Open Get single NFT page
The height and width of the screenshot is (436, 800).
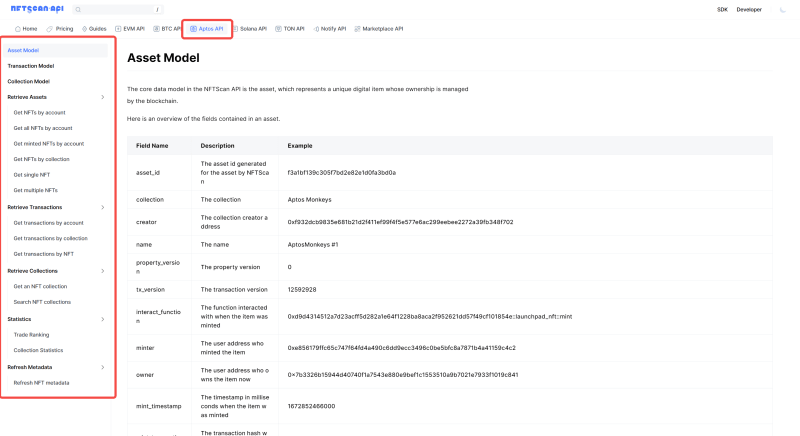[32, 175]
